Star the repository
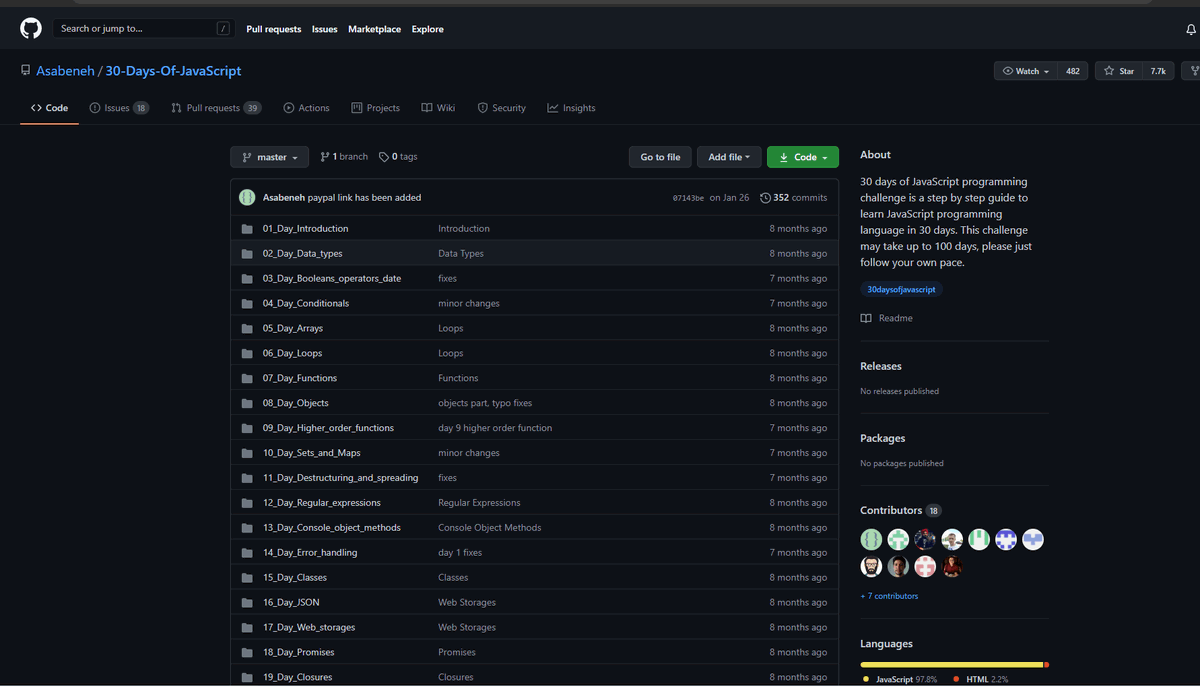Viewport: 1200px width, 687px height. click(x=1120, y=71)
